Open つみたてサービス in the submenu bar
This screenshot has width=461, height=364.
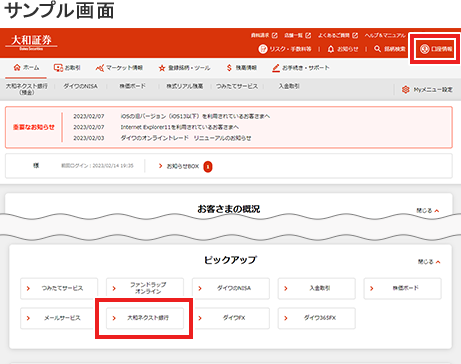[x=237, y=86]
